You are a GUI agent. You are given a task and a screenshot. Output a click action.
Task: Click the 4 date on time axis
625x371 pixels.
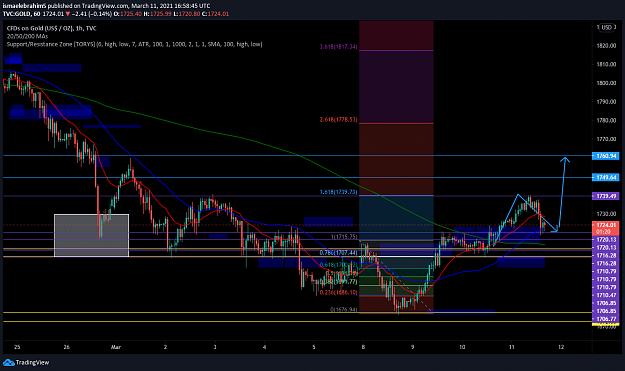264,347
